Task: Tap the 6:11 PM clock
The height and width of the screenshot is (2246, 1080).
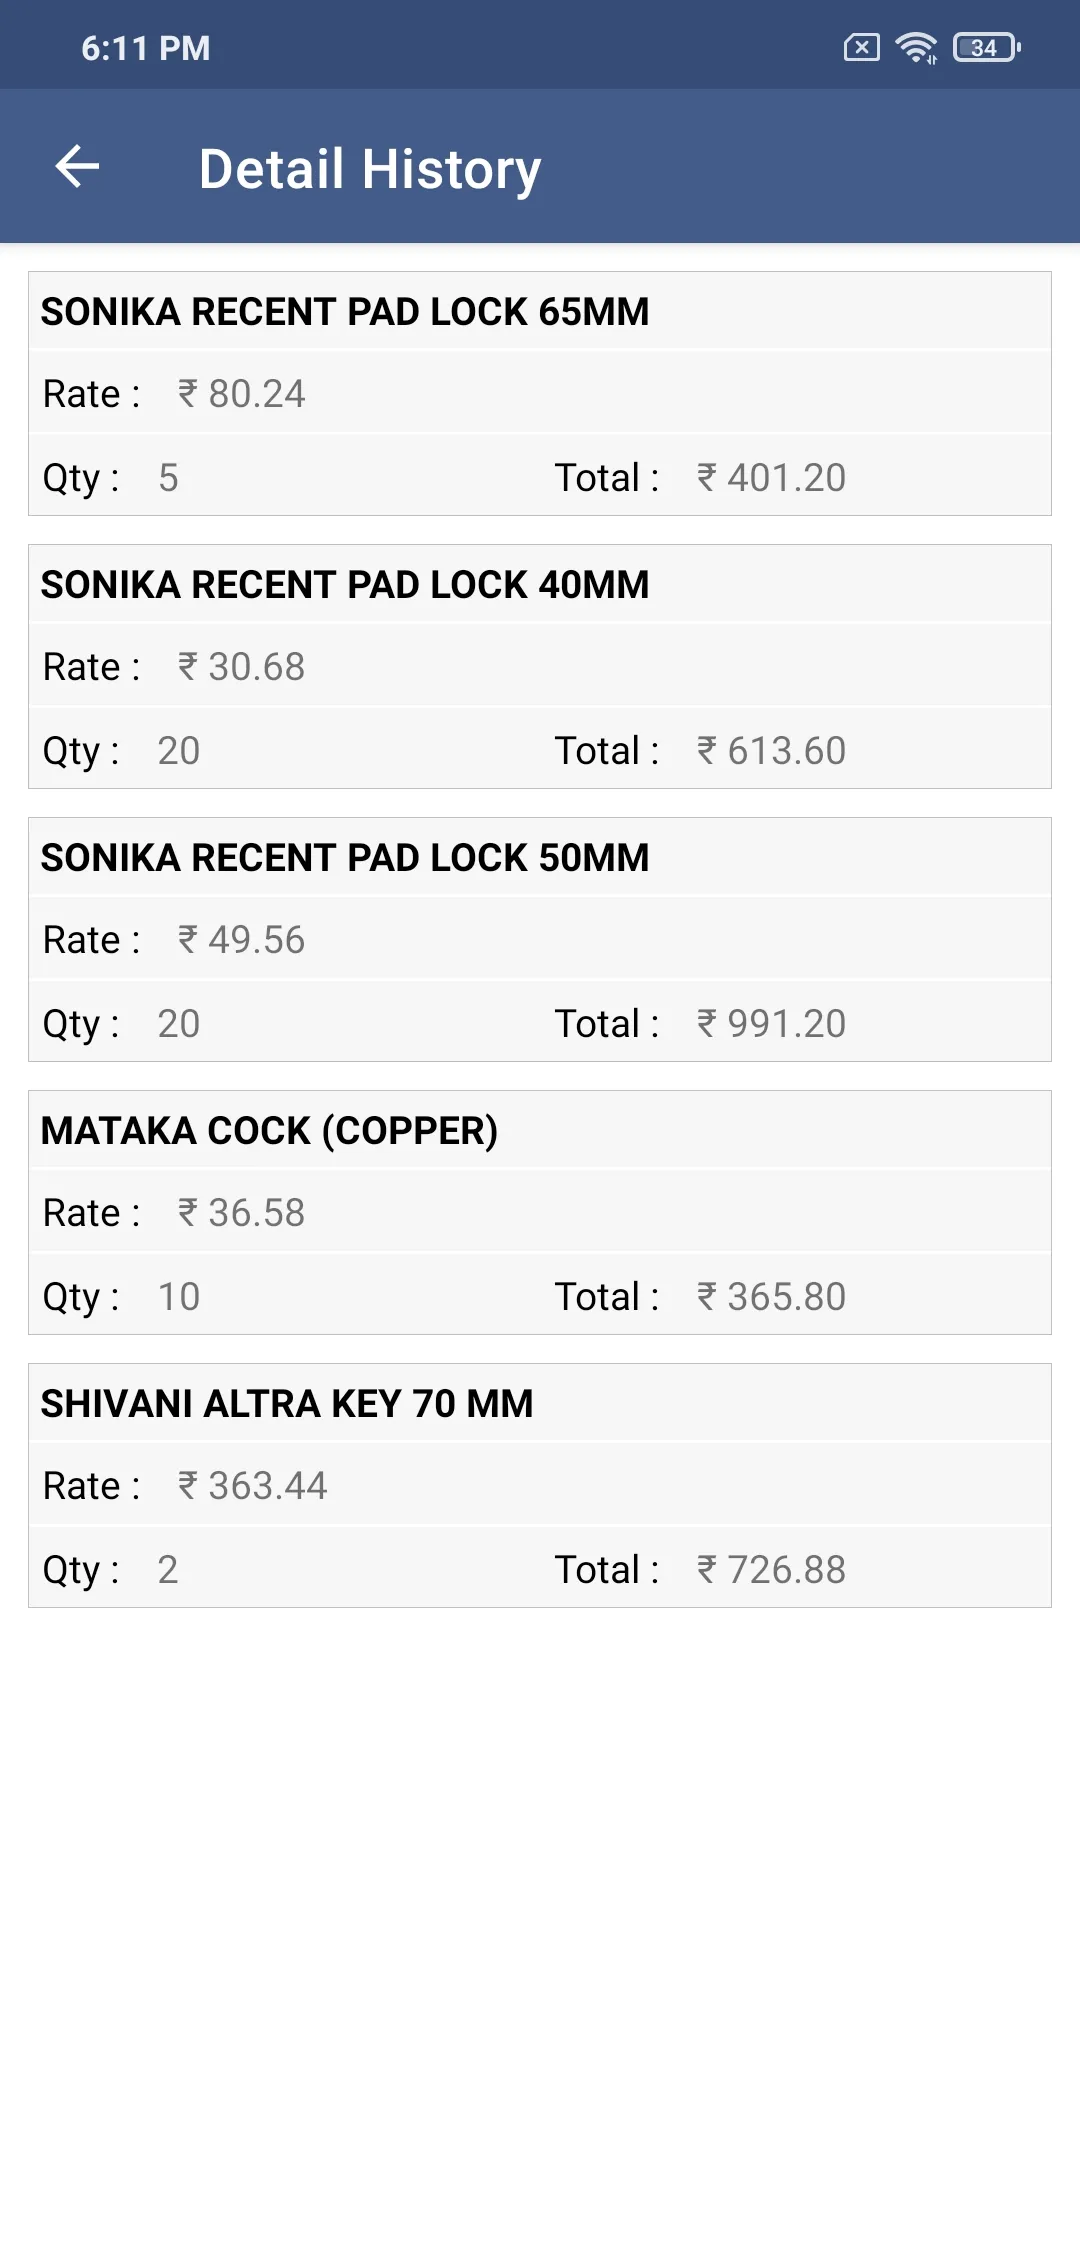Action: [146, 48]
